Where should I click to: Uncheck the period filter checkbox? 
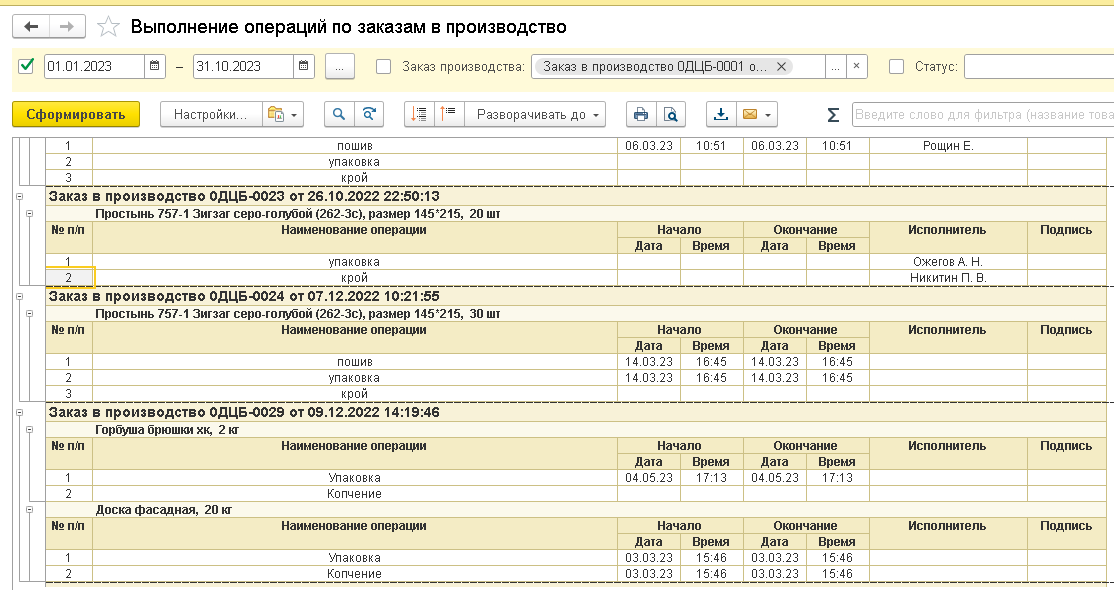click(x=27, y=67)
